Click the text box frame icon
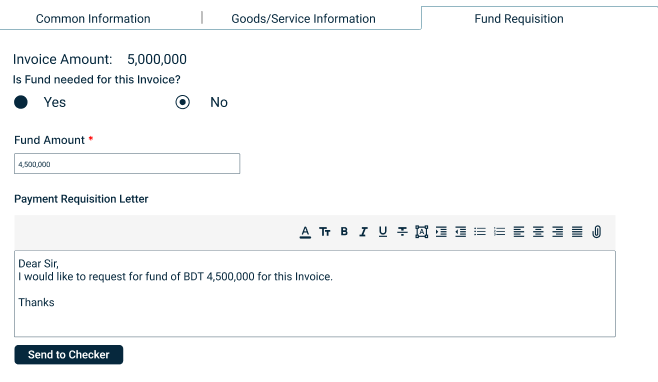Screen dimensions: 658x382 421,232
